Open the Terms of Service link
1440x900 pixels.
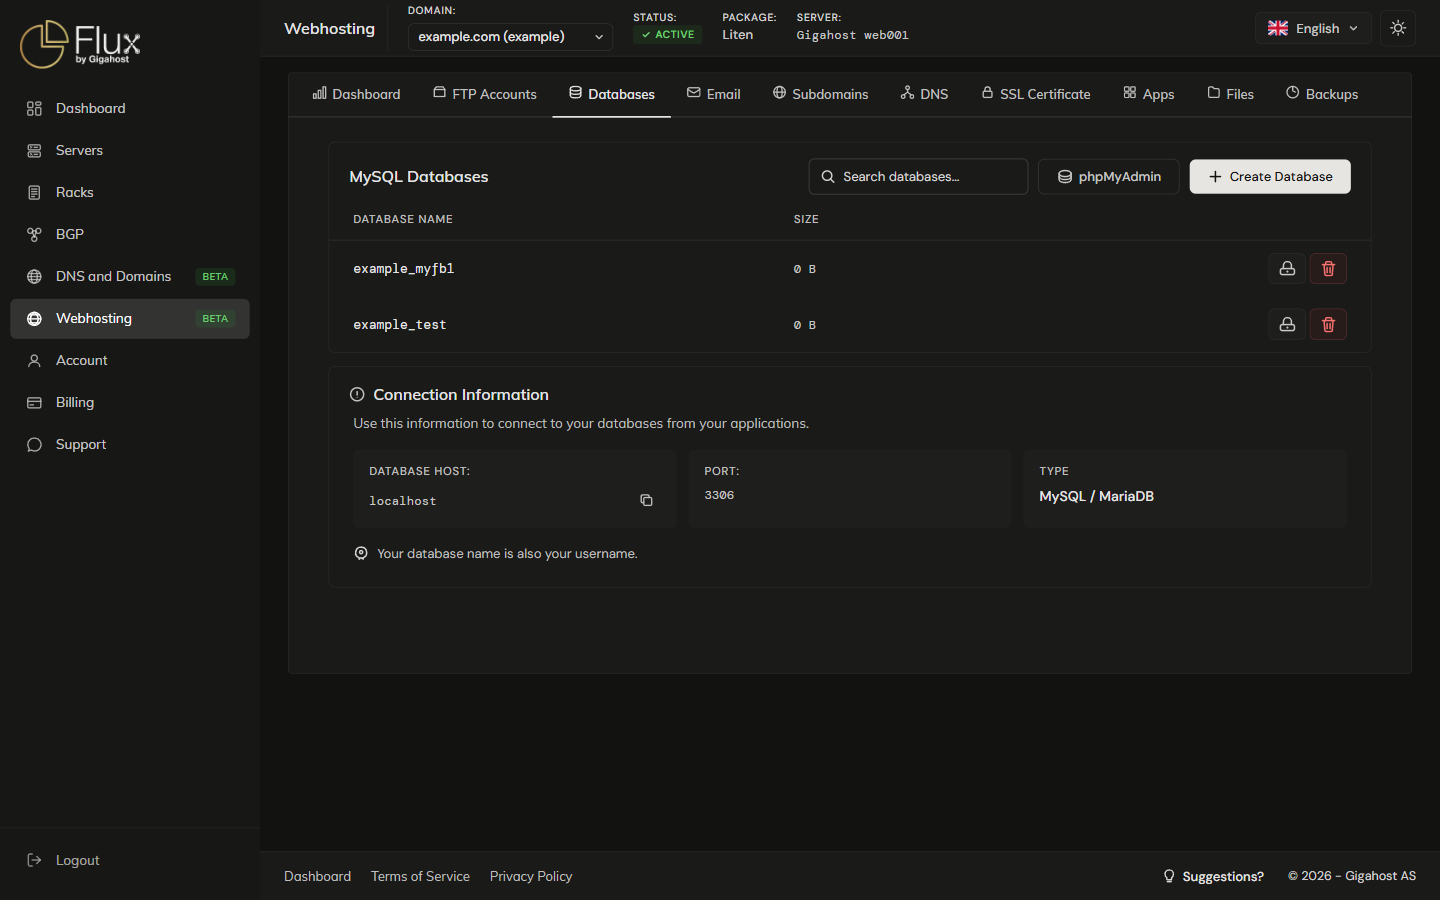[x=420, y=876]
